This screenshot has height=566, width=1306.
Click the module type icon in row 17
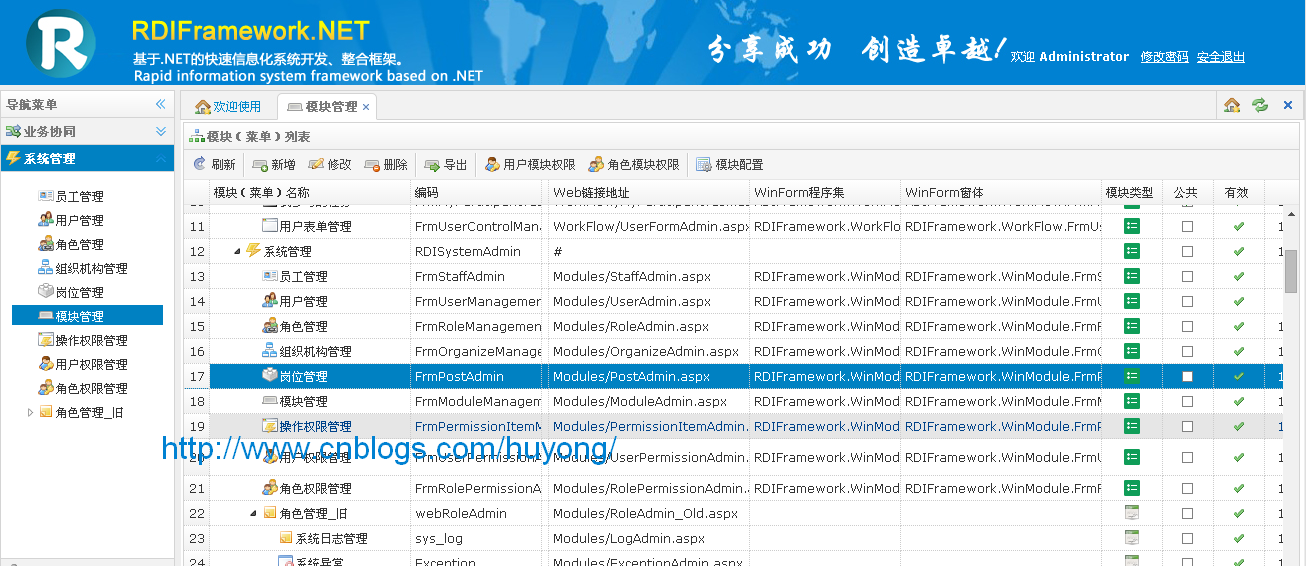[x=1132, y=377]
